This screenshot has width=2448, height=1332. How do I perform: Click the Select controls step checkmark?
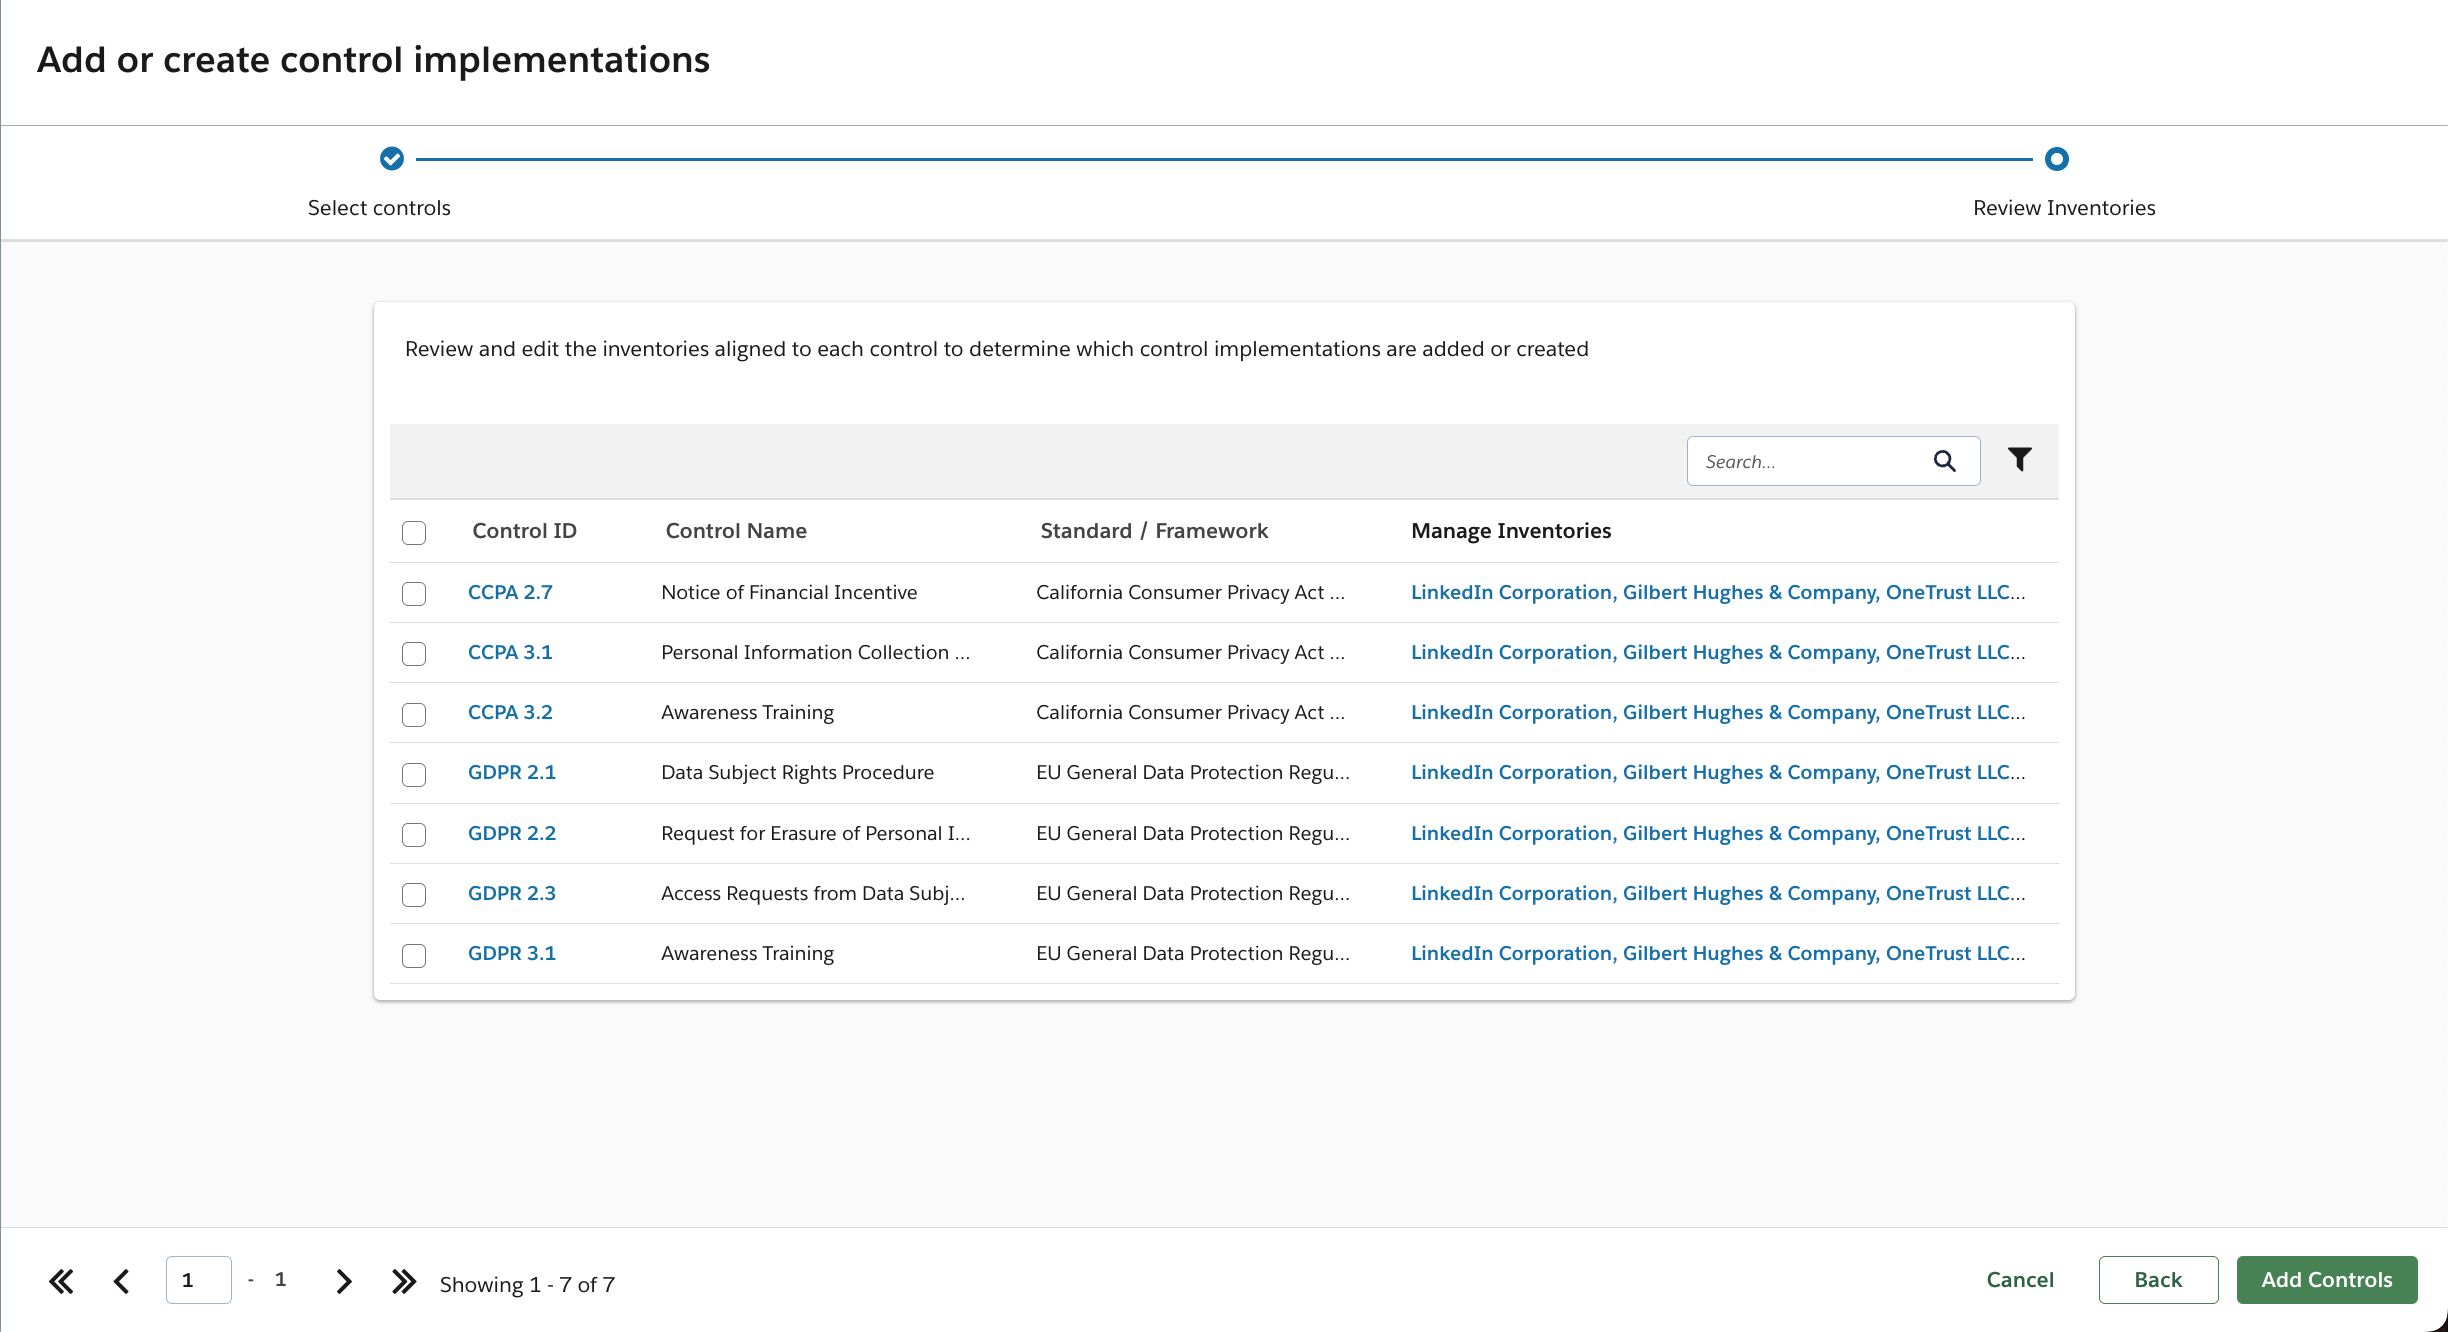(392, 159)
